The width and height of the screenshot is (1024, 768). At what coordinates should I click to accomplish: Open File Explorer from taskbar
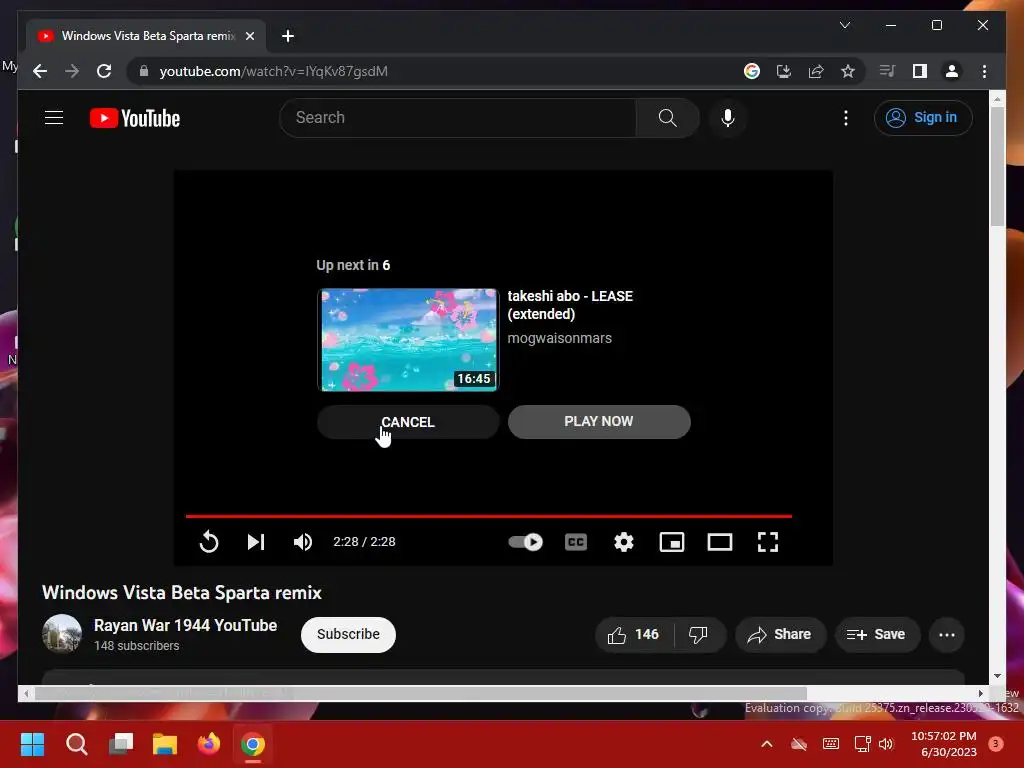tap(165, 744)
